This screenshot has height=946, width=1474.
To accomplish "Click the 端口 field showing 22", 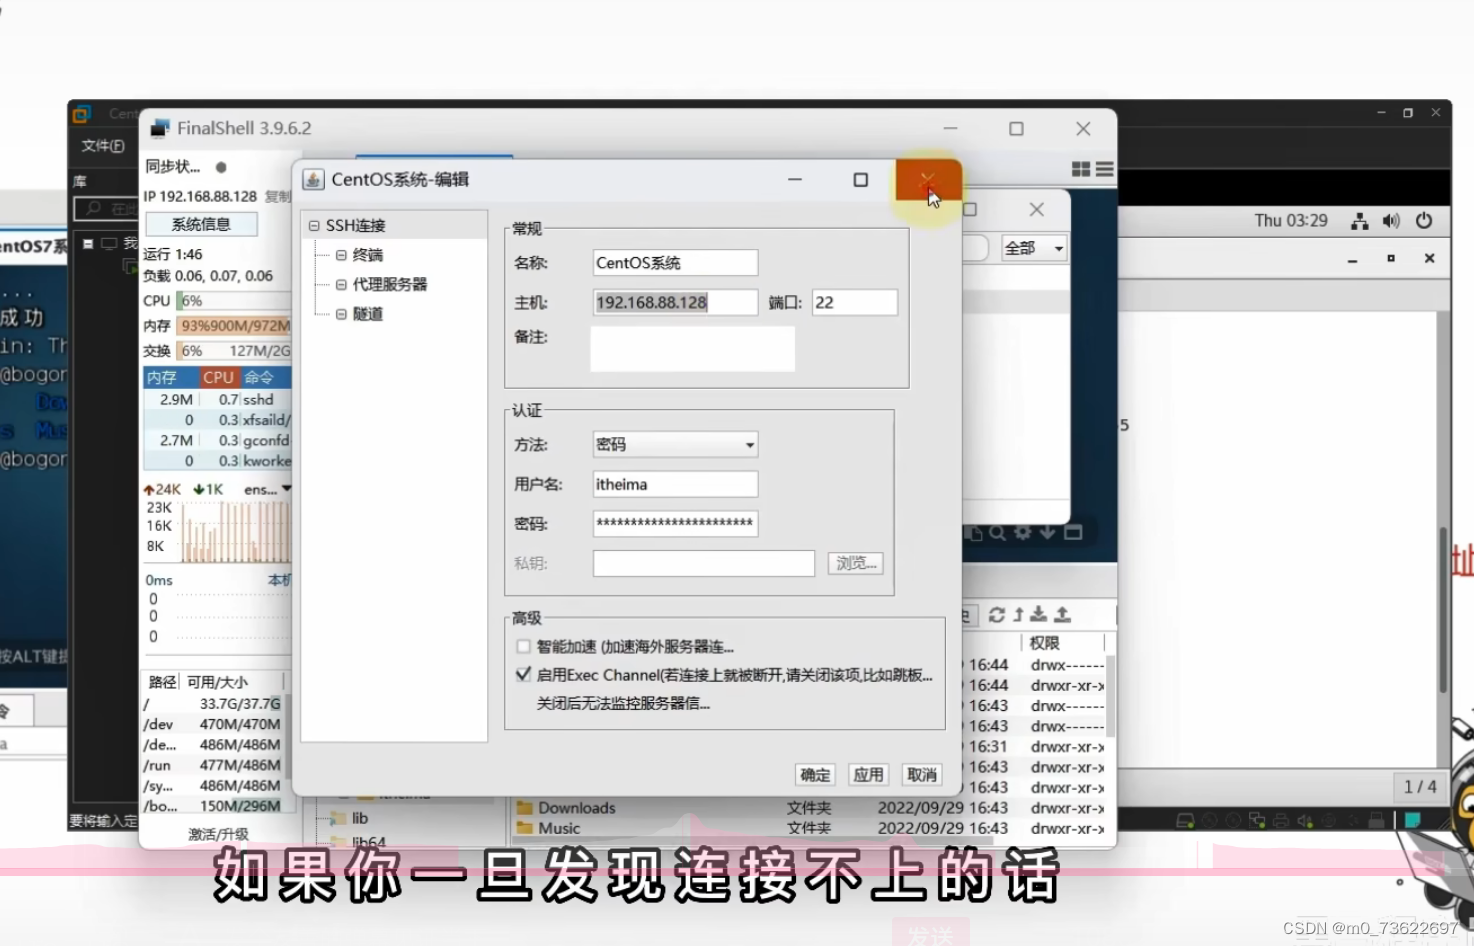I will click(x=854, y=302).
